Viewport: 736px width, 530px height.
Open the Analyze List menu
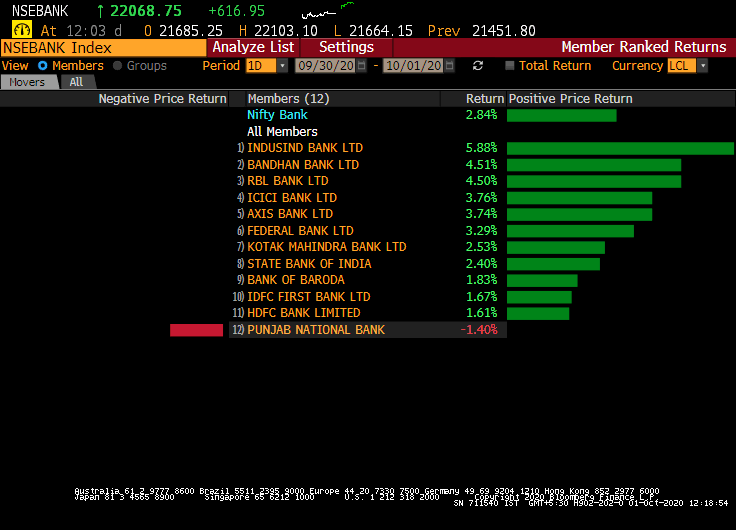(253, 47)
